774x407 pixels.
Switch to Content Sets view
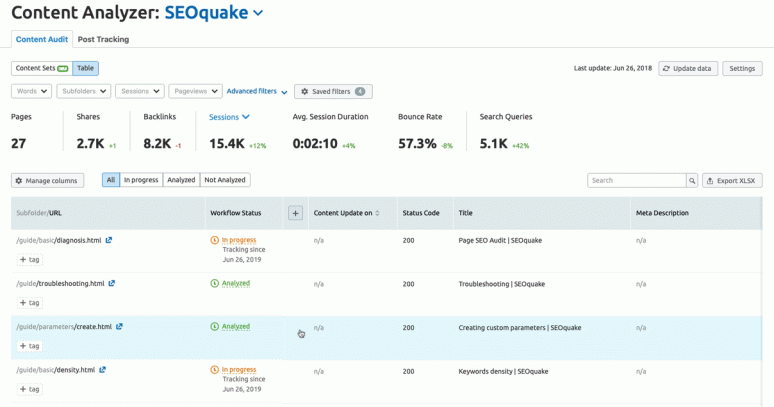point(42,68)
